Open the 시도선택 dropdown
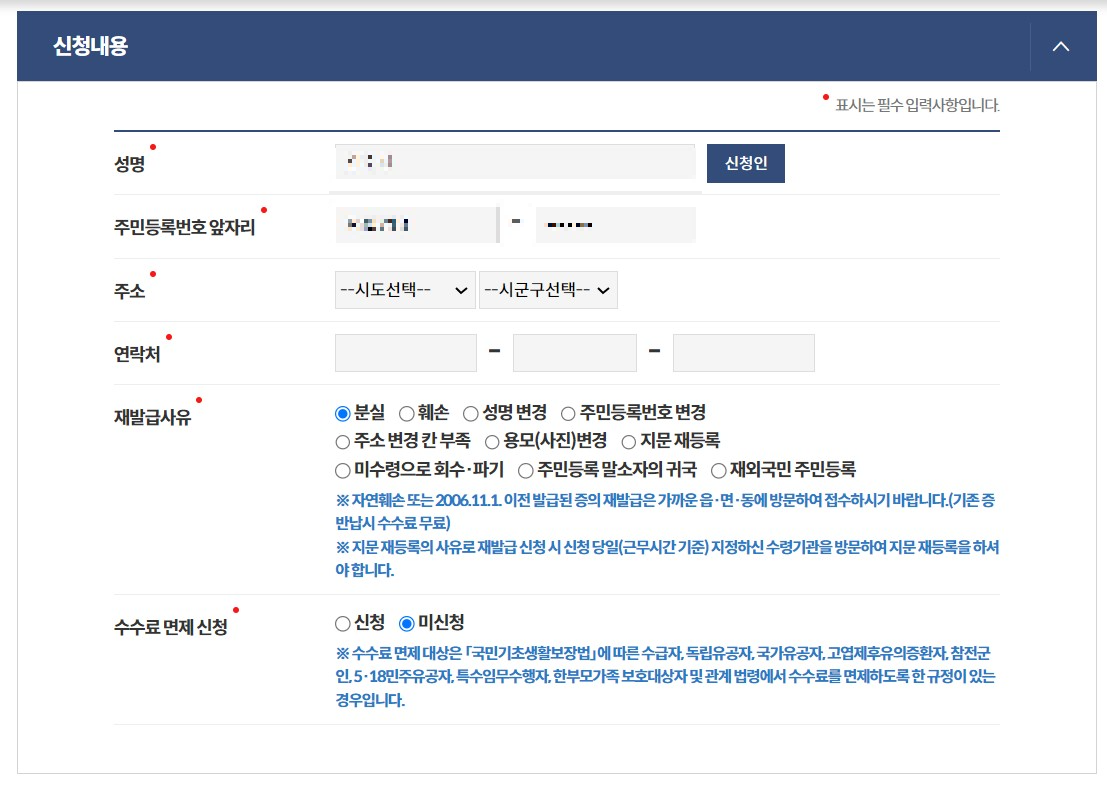This screenshot has height=787, width=1107. pyautogui.click(x=405, y=290)
